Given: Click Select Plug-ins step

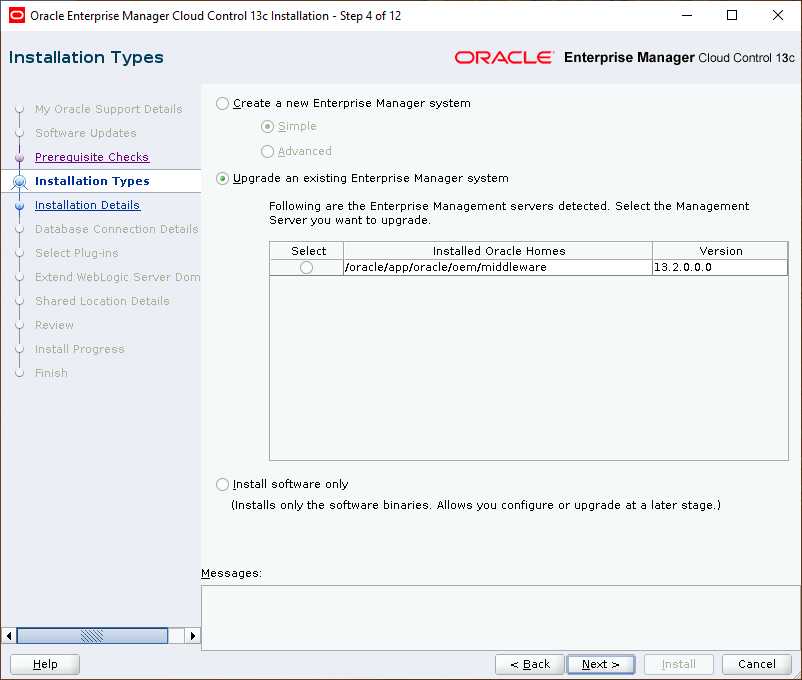Looking at the screenshot, I should tap(77, 253).
